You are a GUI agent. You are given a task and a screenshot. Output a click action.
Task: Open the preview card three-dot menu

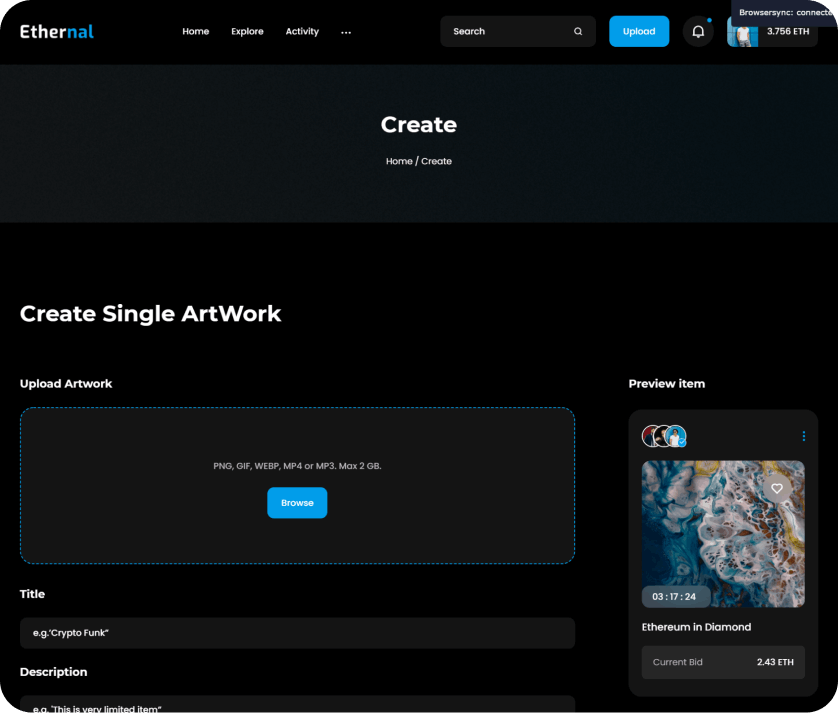click(x=803, y=436)
